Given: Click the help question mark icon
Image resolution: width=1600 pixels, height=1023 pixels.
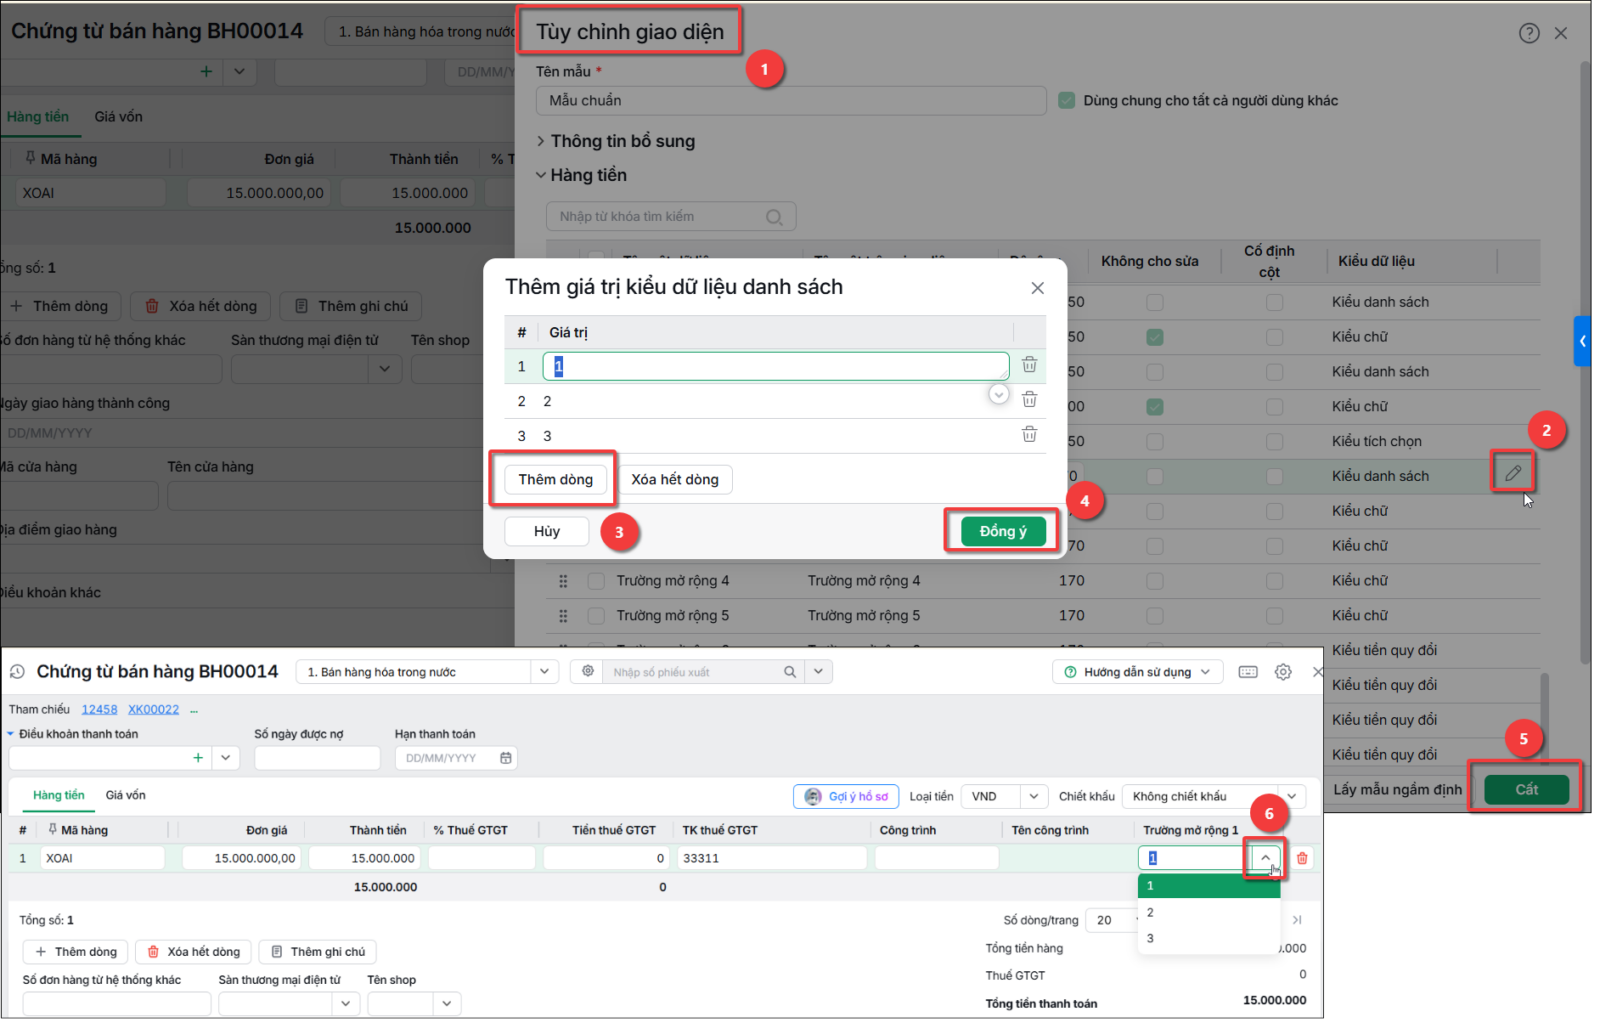Looking at the screenshot, I should [x=1529, y=33].
